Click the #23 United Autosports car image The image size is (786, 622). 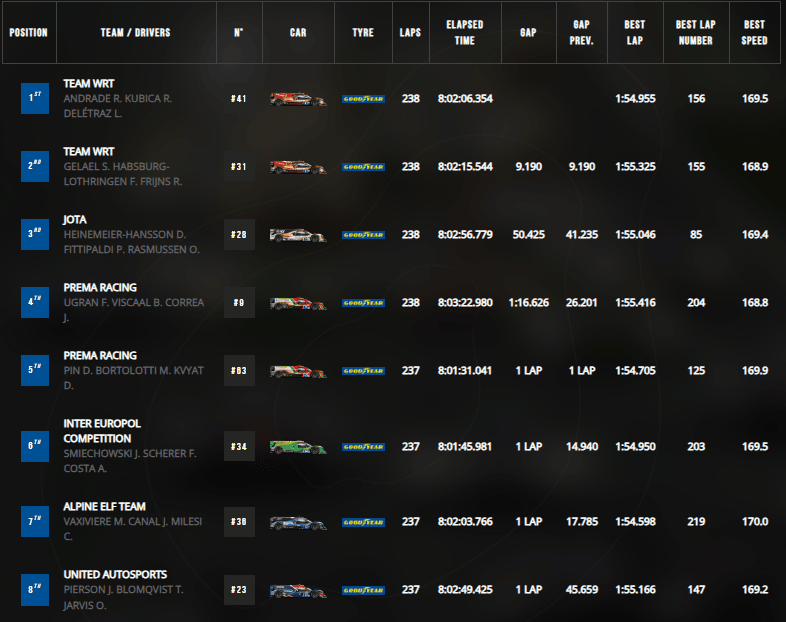pyautogui.click(x=298, y=590)
